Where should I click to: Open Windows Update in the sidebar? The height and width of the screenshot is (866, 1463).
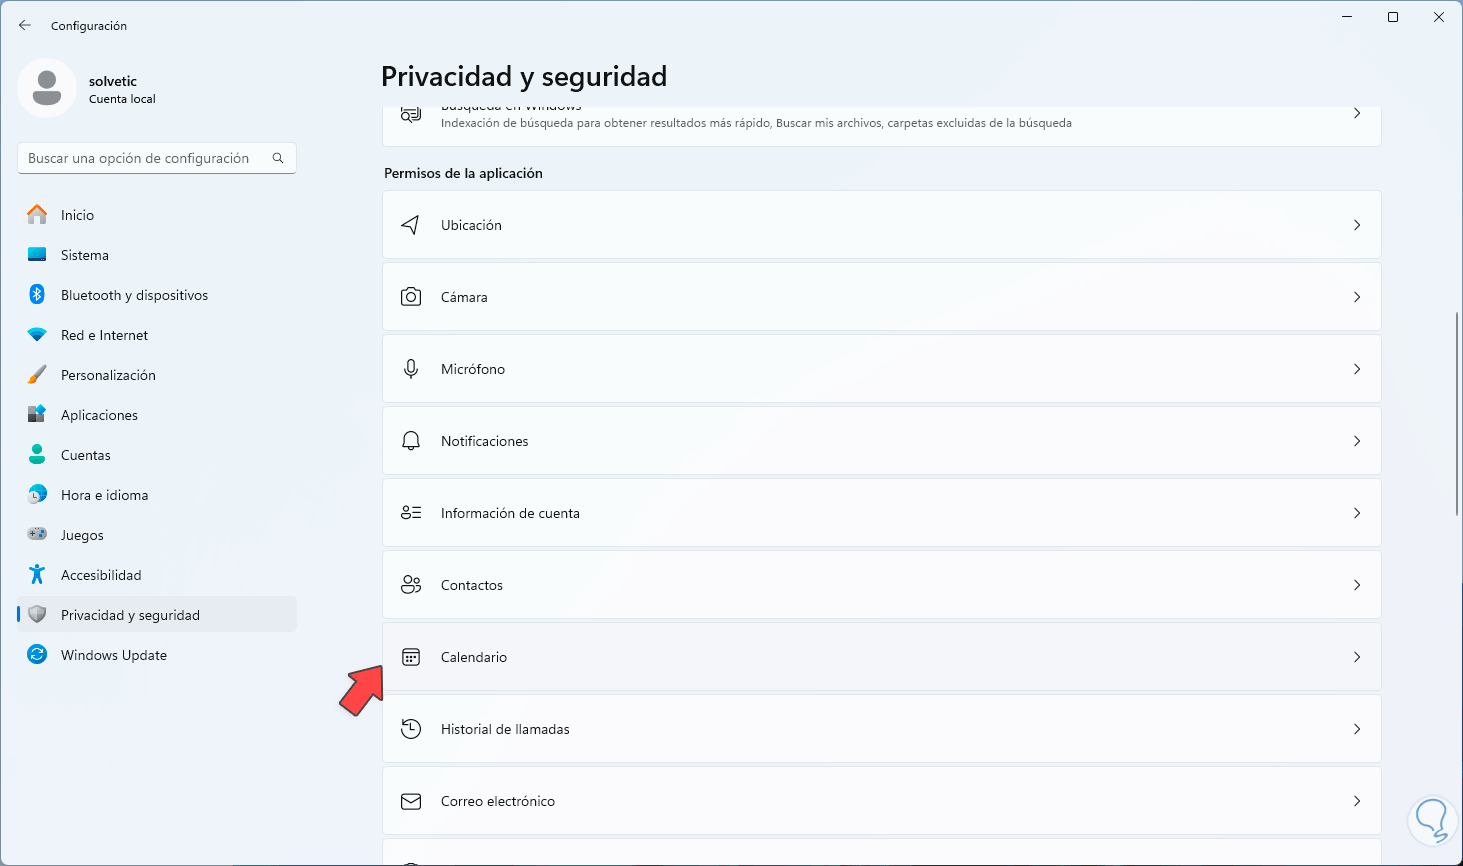pyautogui.click(x=113, y=655)
